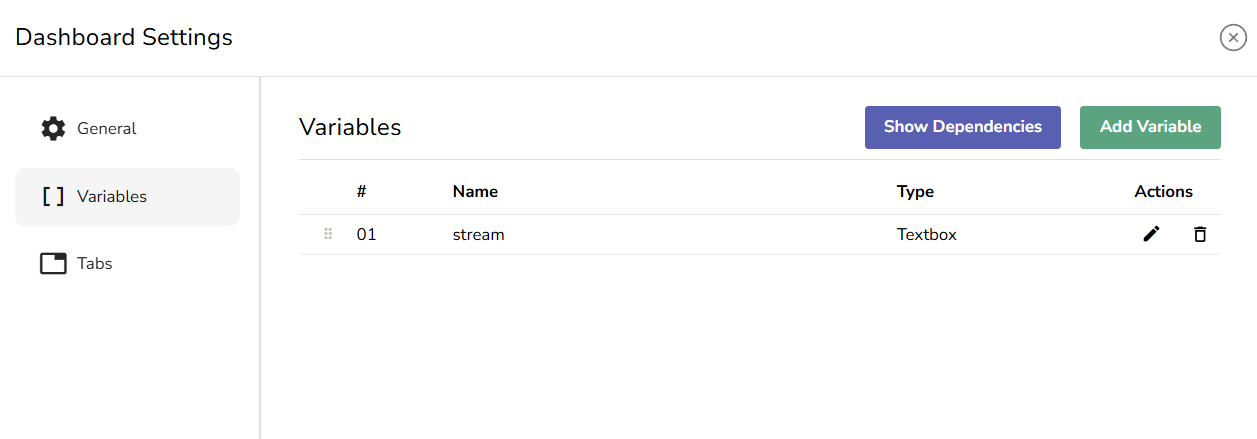Screen dimensions: 1257x439
Task: Close the Dashboard Settings dialog
Action: [1233, 38]
